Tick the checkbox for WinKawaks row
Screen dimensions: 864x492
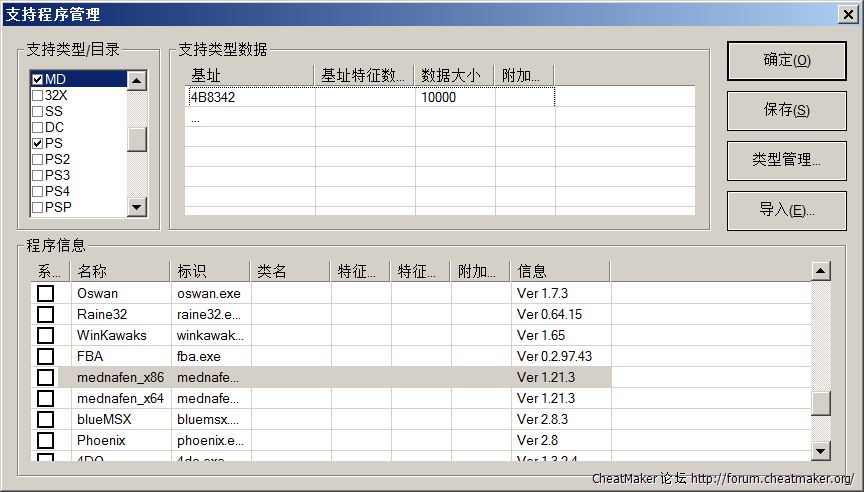click(45, 335)
